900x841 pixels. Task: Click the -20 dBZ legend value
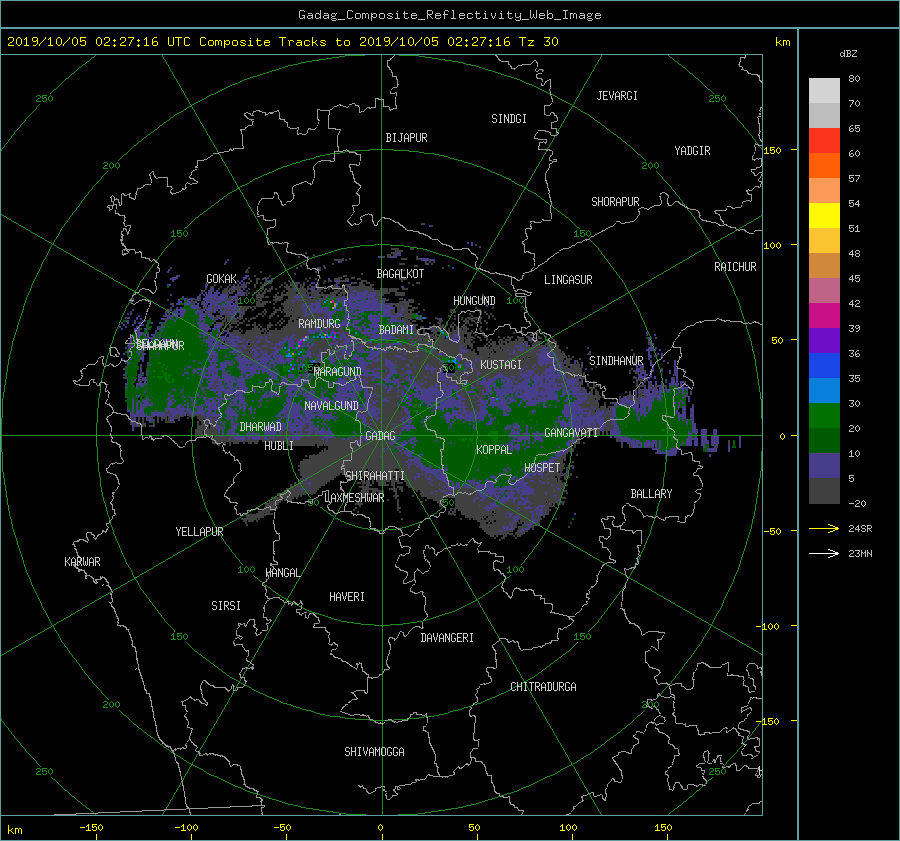[x=857, y=503]
